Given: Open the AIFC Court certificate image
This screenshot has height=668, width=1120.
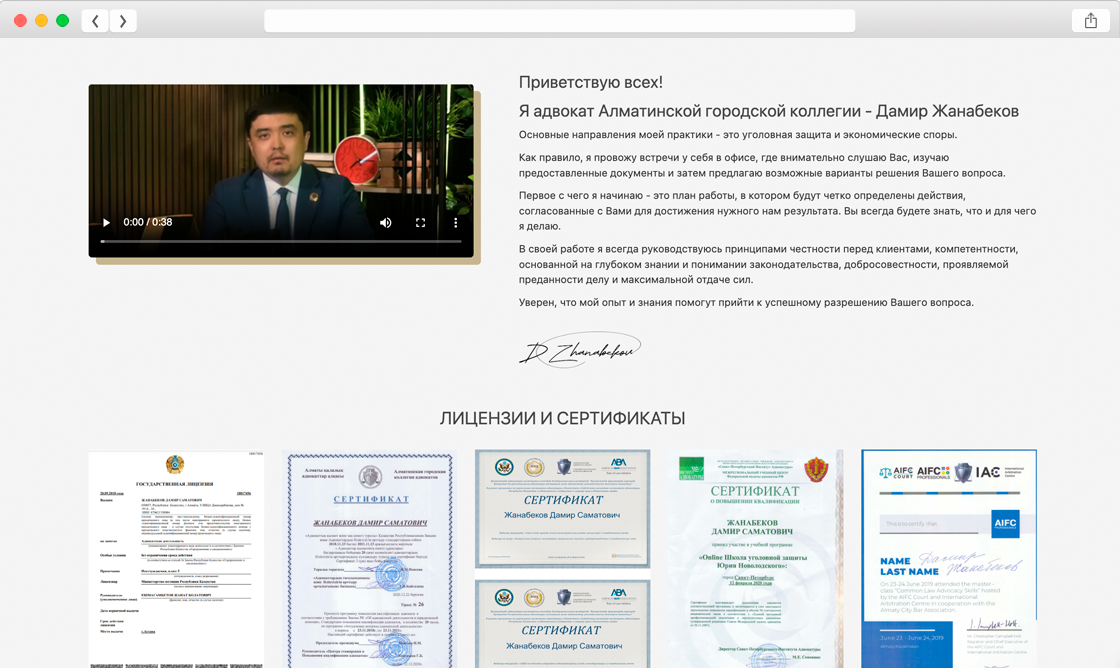Looking at the screenshot, I should pyautogui.click(x=949, y=558).
